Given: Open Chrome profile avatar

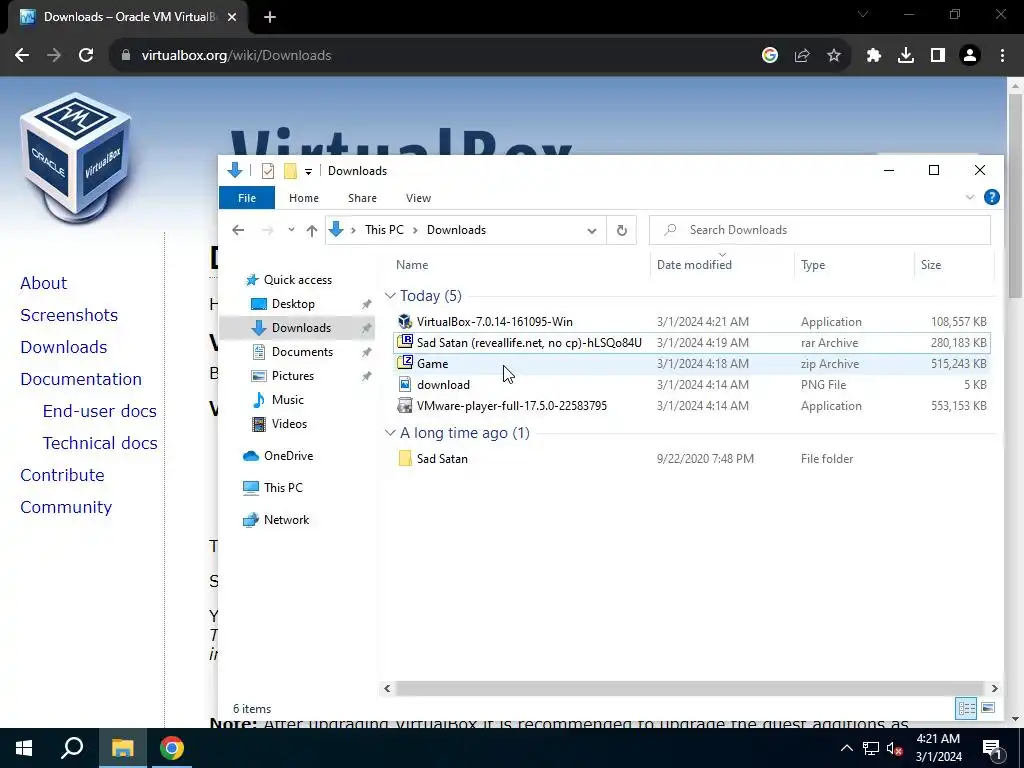Looking at the screenshot, I should pos(970,56).
